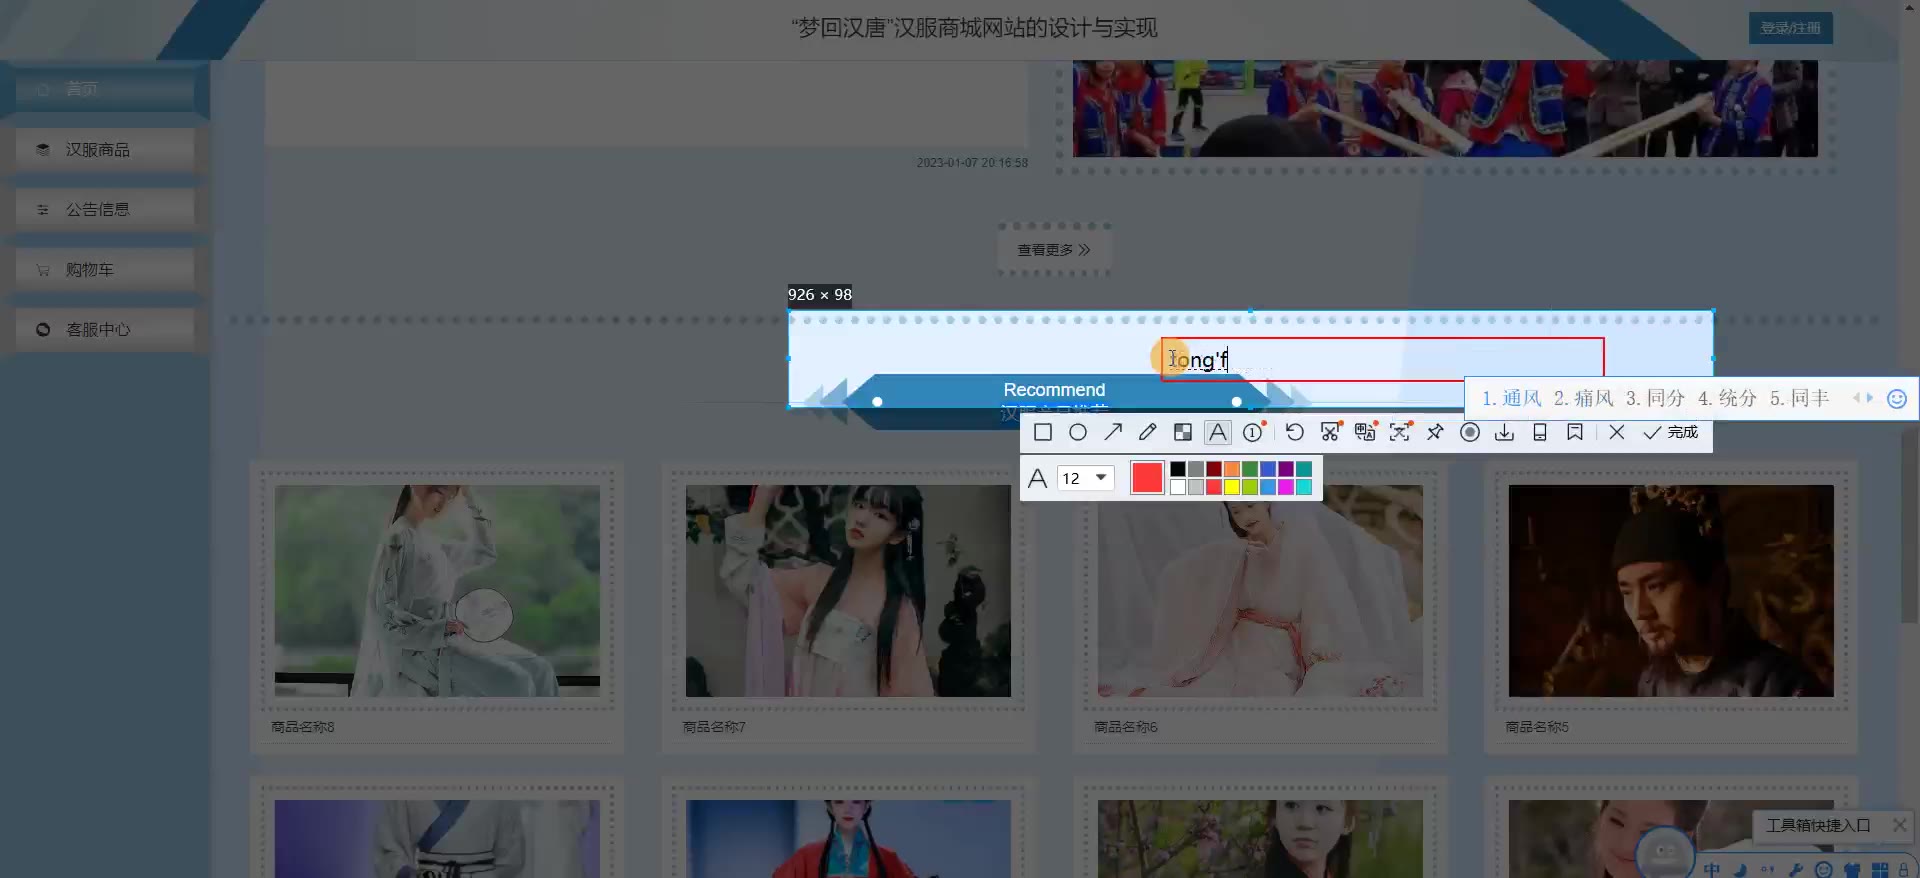Save the screenshot with download icon
This screenshot has width=1920, height=878.
pos(1505,432)
